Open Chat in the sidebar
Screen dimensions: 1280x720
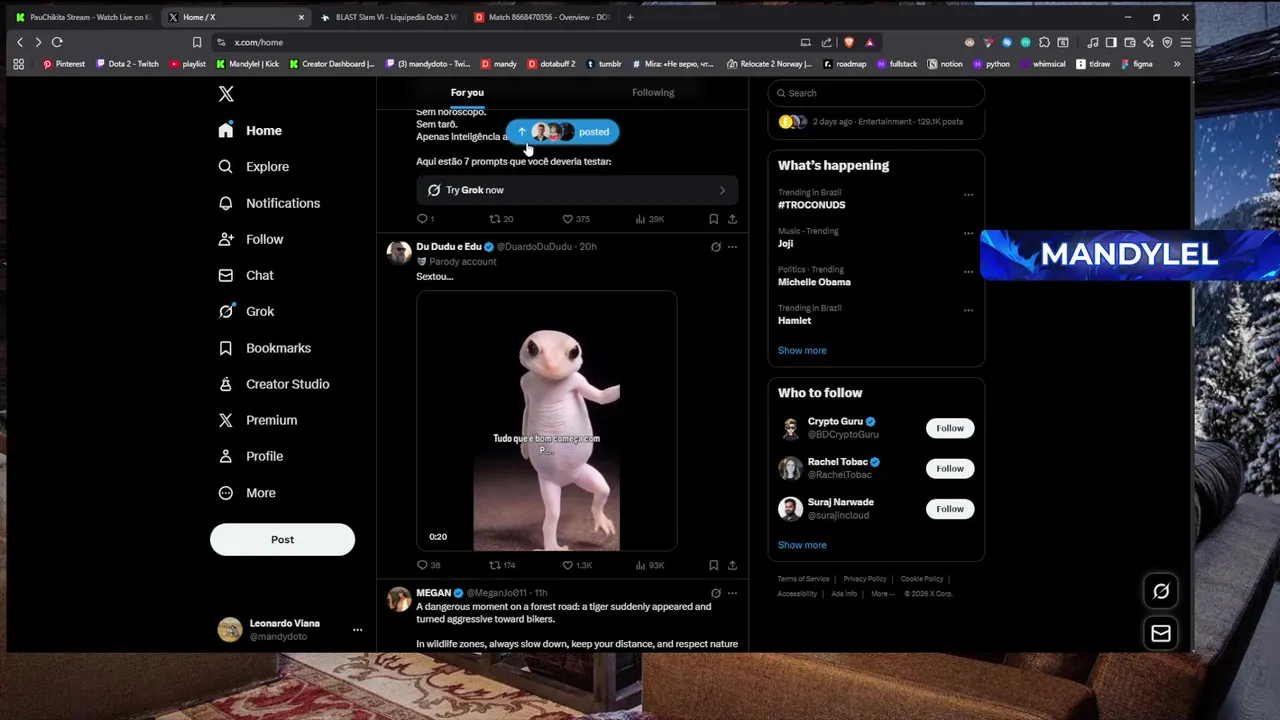(246, 275)
